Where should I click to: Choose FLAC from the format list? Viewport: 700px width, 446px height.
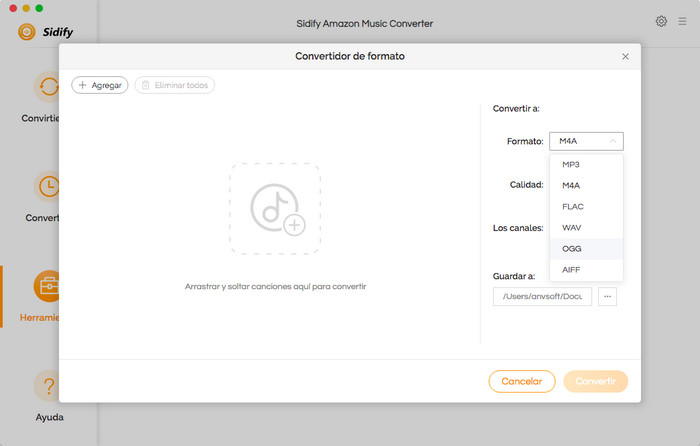(x=586, y=206)
